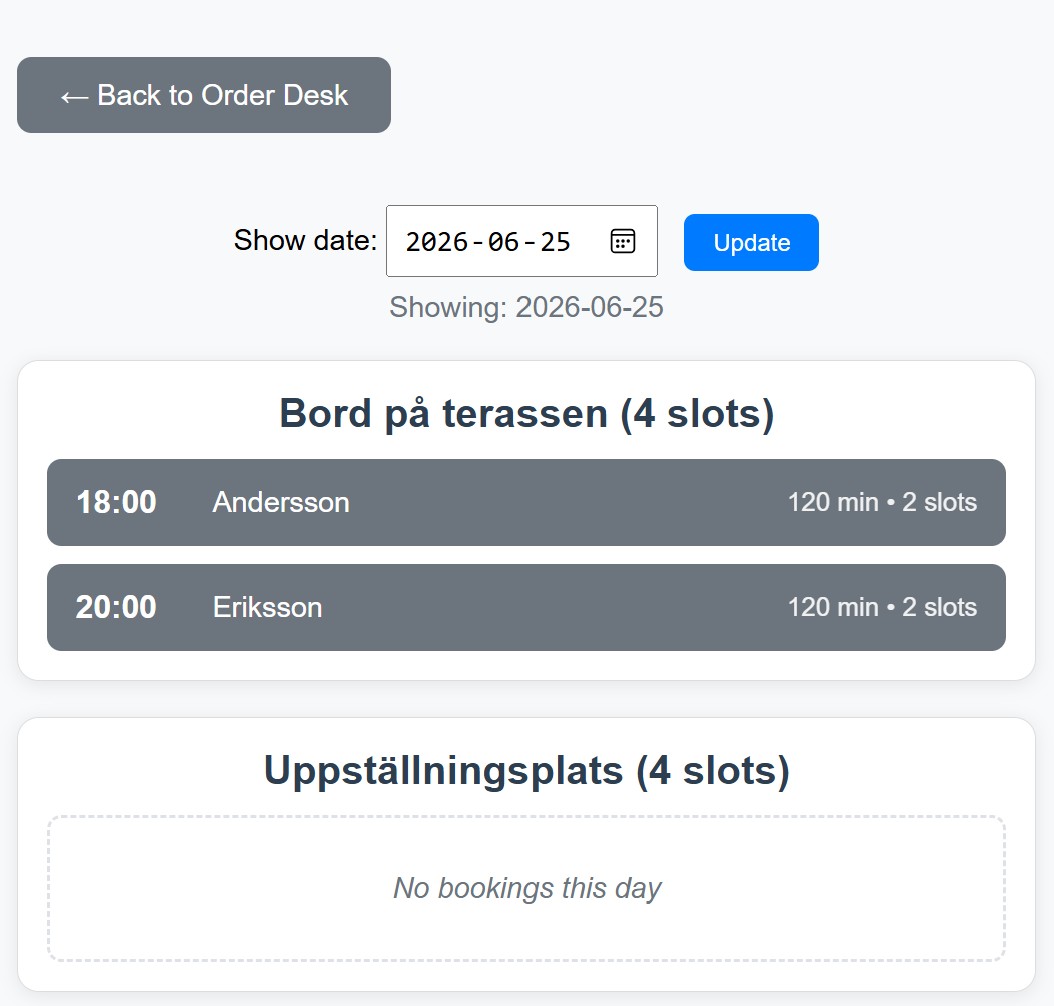Select the 'Bord på terassen (4 slots)' heading
The height and width of the screenshot is (1006, 1054).
tap(526, 413)
